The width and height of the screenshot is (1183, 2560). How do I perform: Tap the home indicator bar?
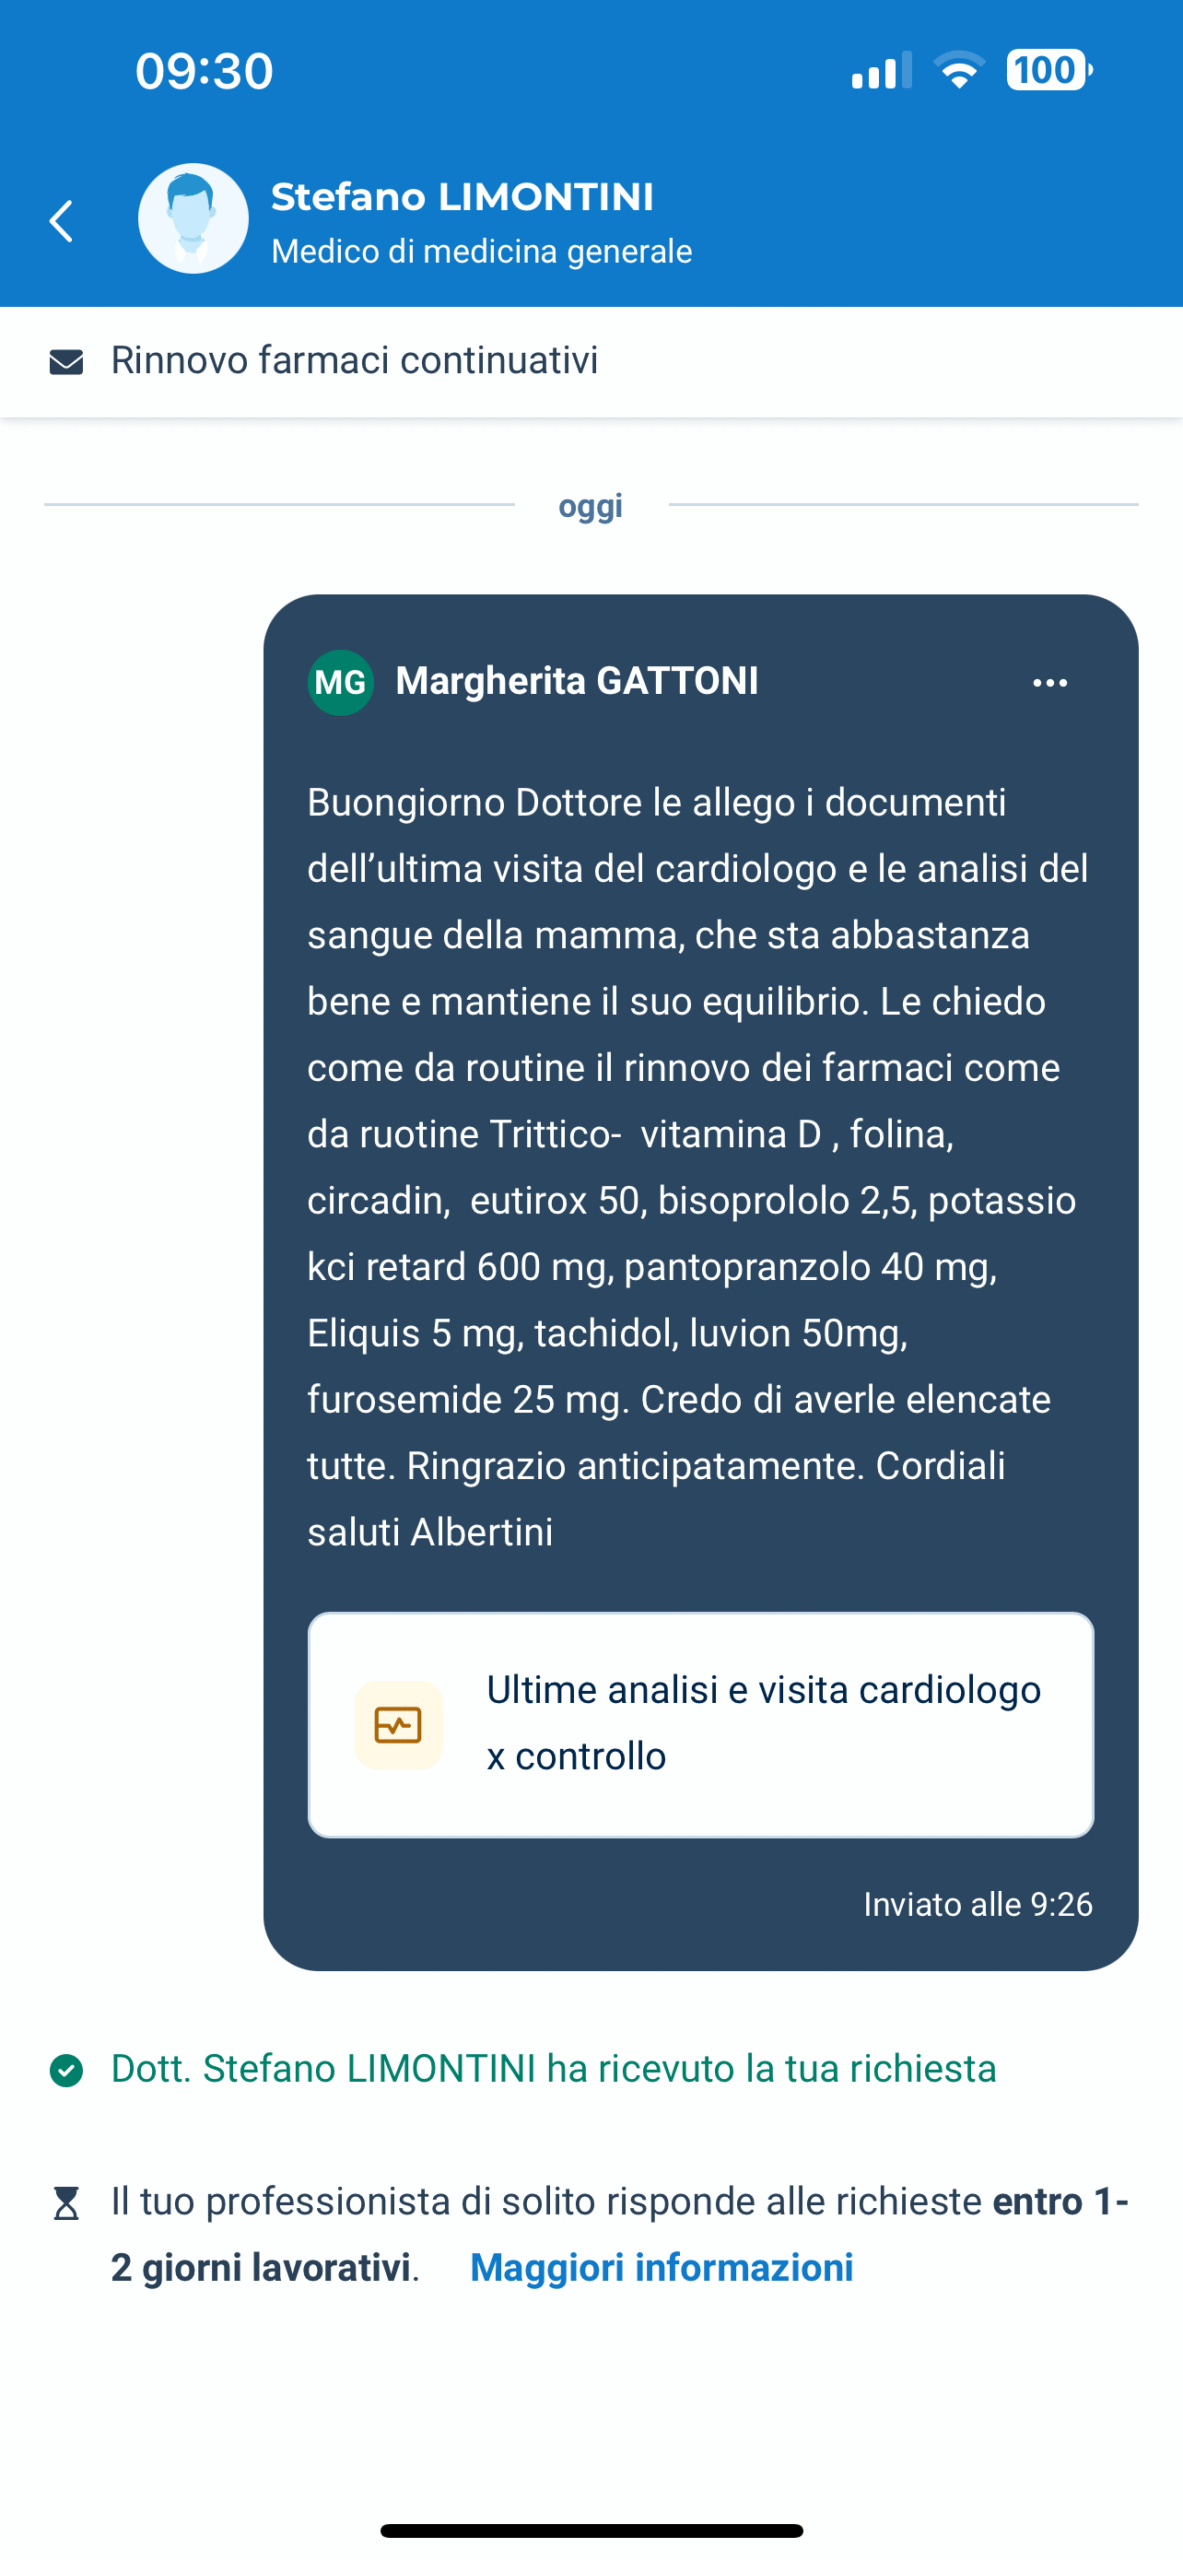tap(591, 2530)
